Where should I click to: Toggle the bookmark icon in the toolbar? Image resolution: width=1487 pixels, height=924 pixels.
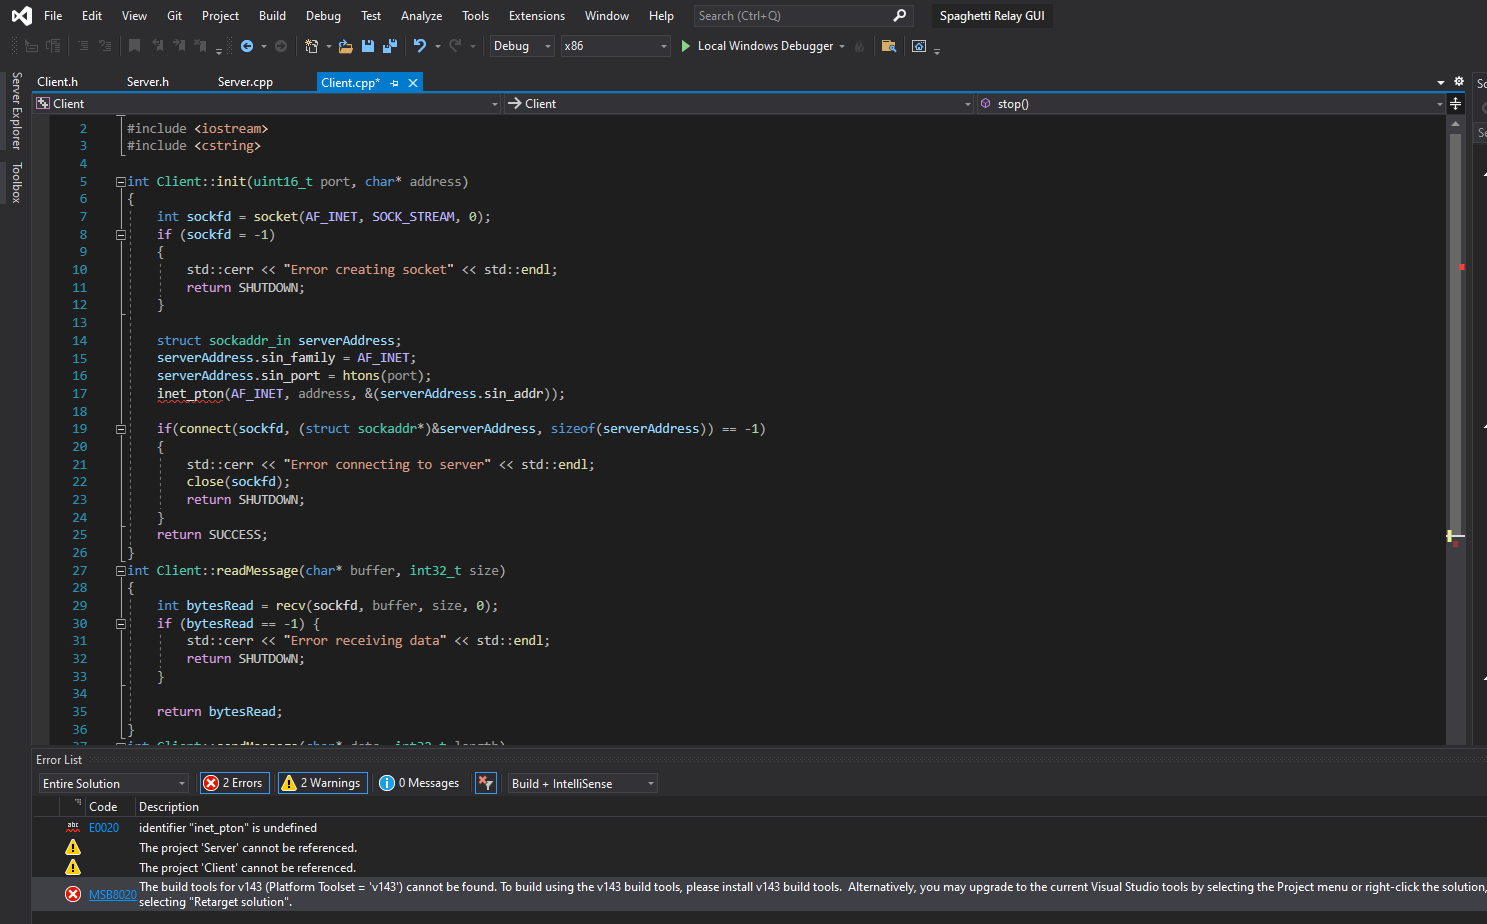(134, 46)
